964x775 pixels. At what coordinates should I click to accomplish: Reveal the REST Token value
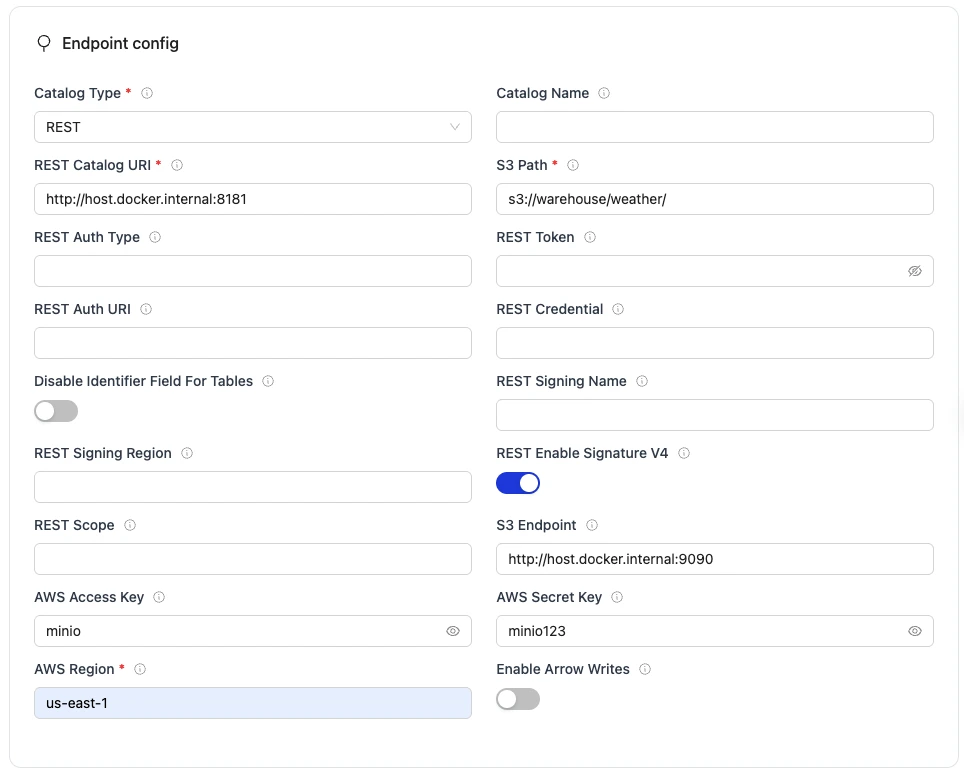[915, 270]
